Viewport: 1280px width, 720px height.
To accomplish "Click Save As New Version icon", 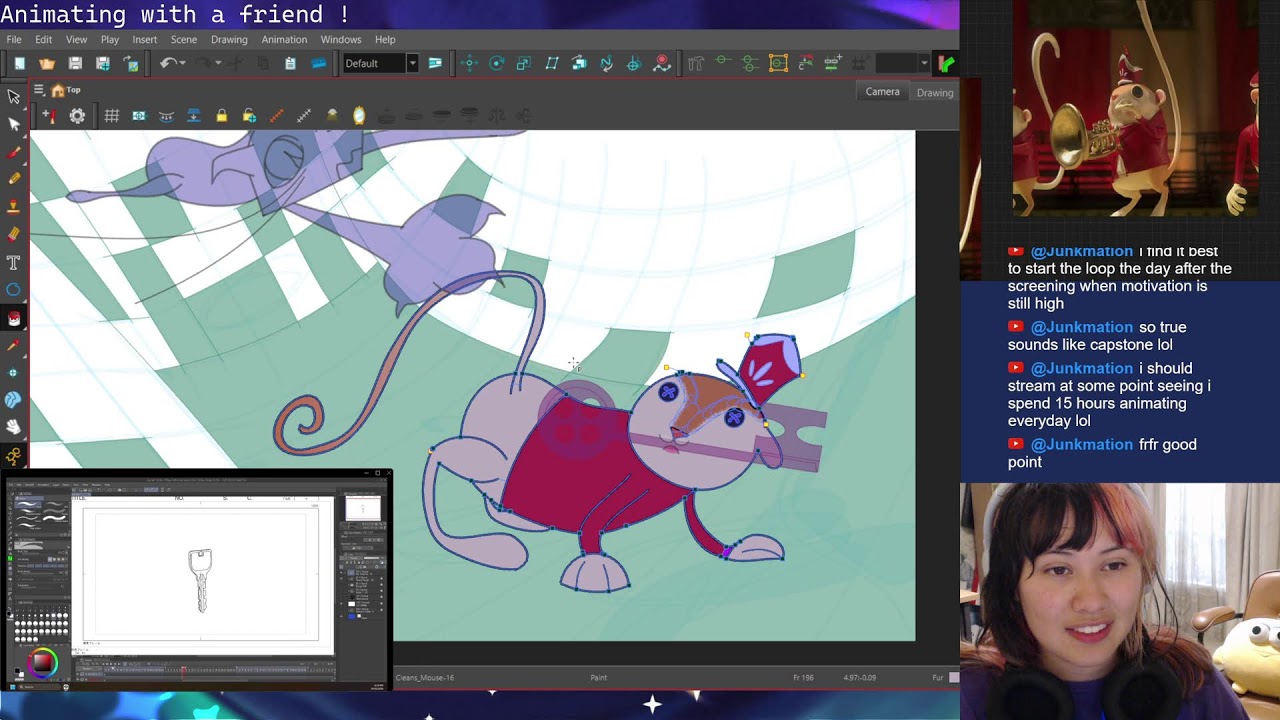I will [102, 63].
